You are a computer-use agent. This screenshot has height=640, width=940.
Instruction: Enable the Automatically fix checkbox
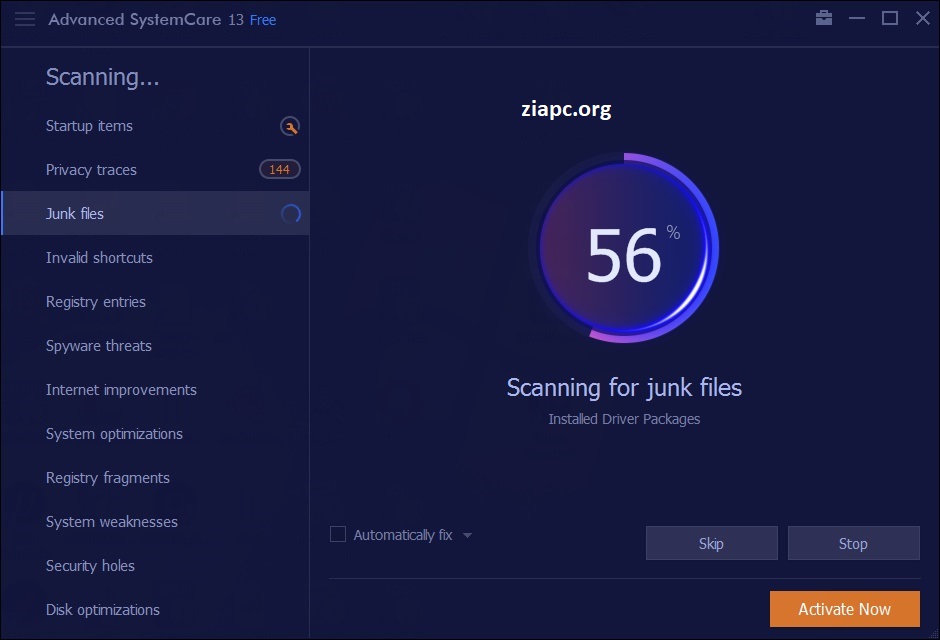coord(337,534)
